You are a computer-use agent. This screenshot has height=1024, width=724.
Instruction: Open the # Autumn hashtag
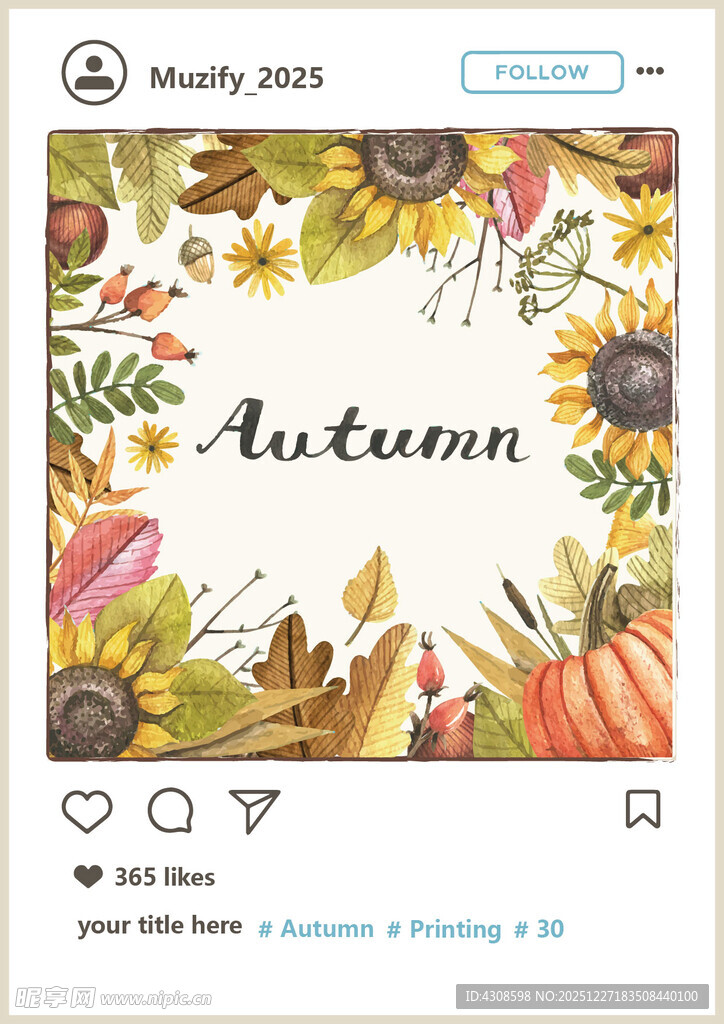coord(316,929)
